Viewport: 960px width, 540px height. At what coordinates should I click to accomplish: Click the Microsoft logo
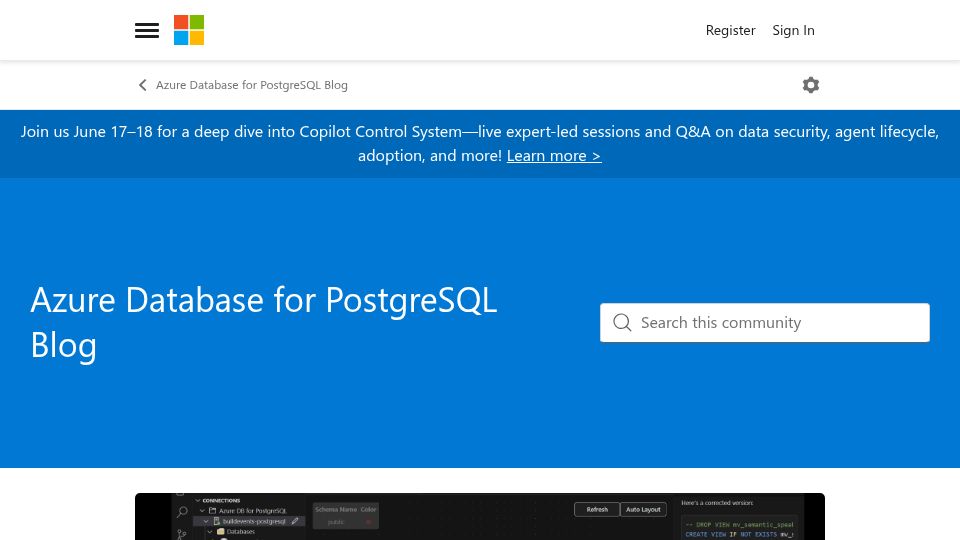coord(189,30)
